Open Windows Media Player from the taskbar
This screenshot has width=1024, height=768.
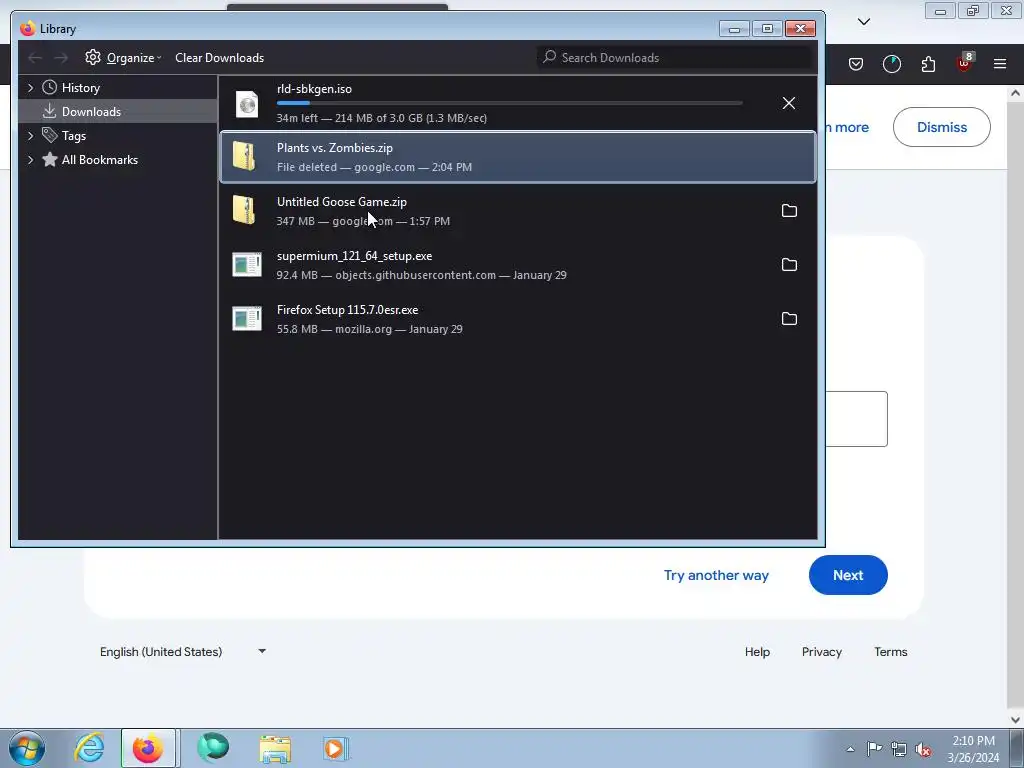[336, 748]
